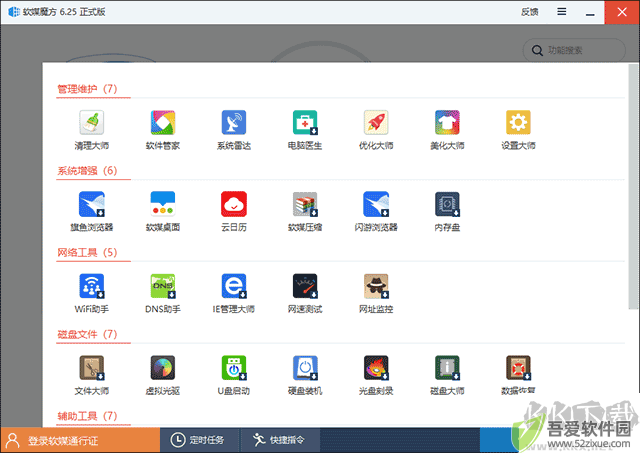This screenshot has width=640, height=453.
Task: Open 网址监控 spy icon
Action: (376, 286)
